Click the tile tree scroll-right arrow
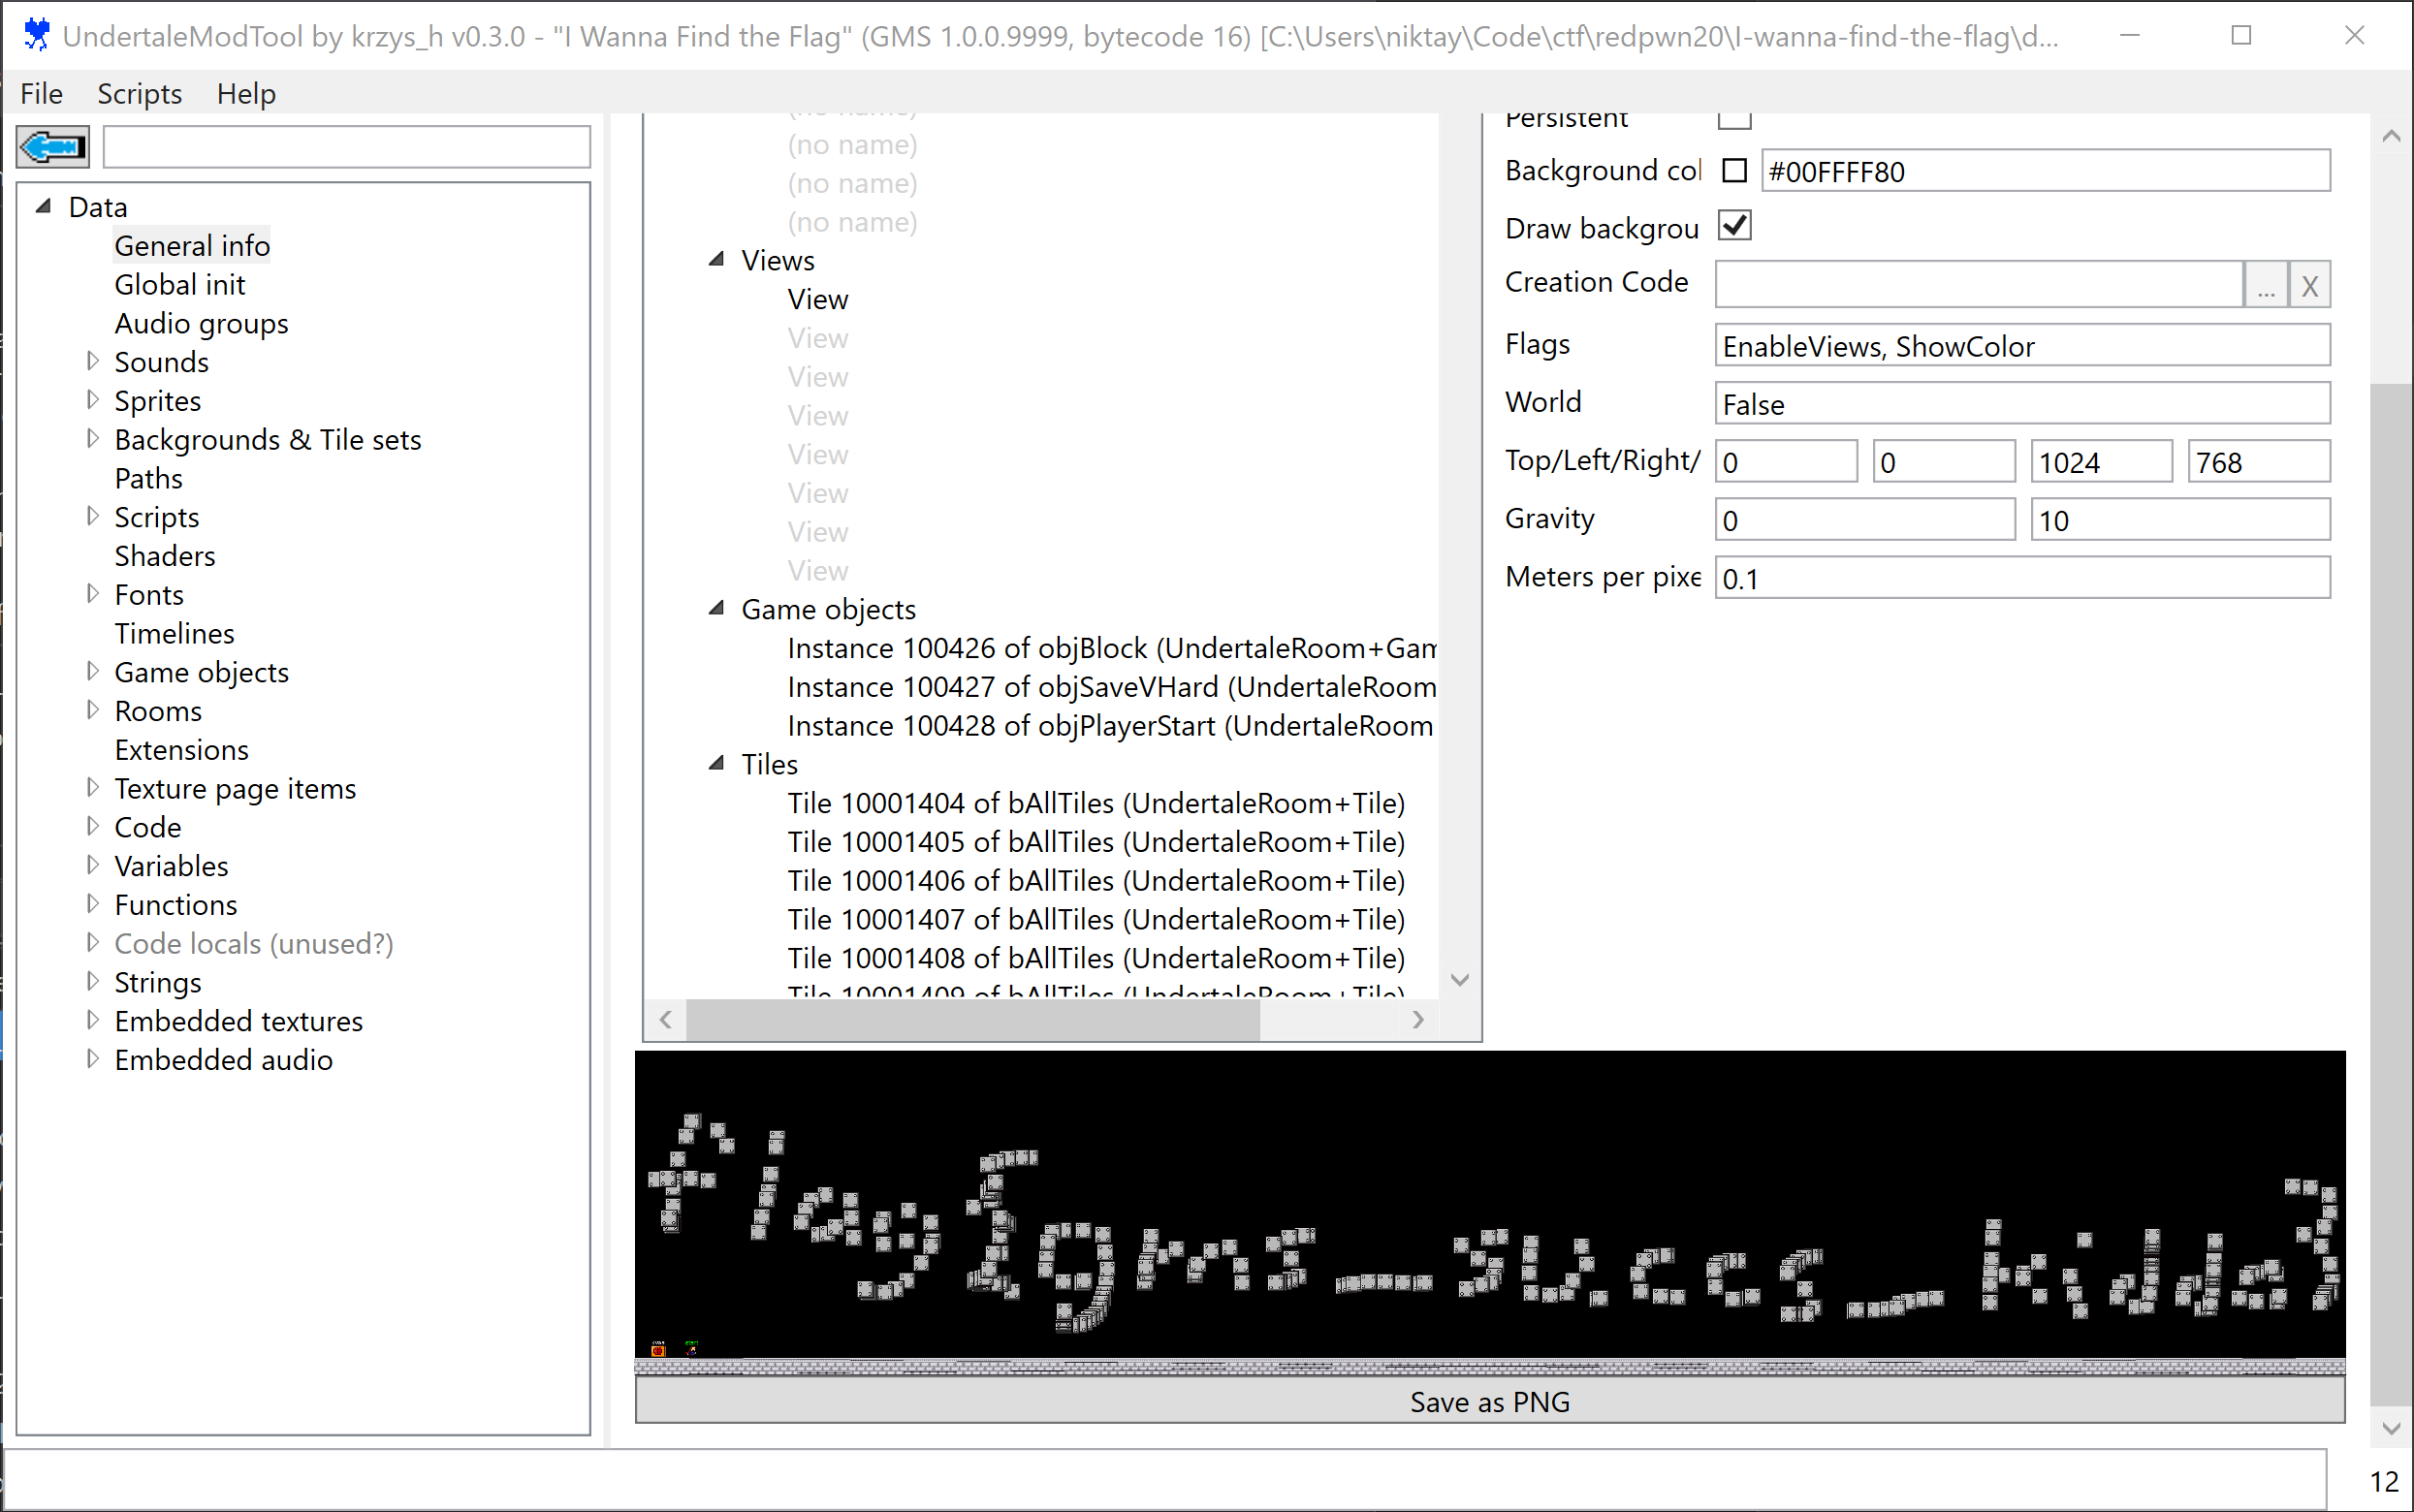This screenshot has height=1512, width=2414. pyautogui.click(x=1418, y=1020)
